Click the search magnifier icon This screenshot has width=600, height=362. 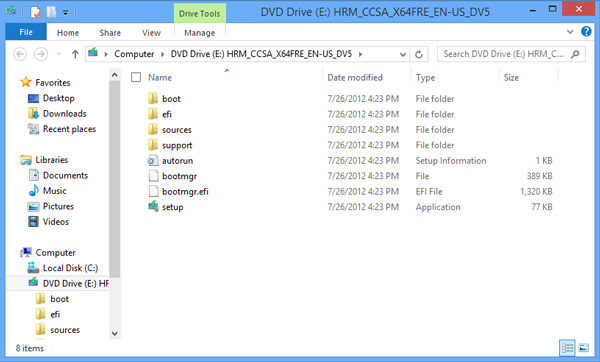(x=575, y=54)
